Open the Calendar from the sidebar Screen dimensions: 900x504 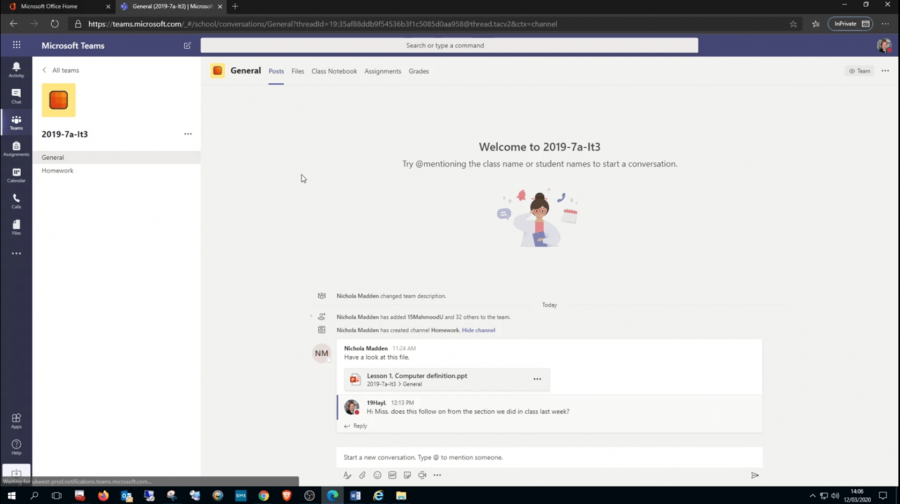click(x=16, y=174)
